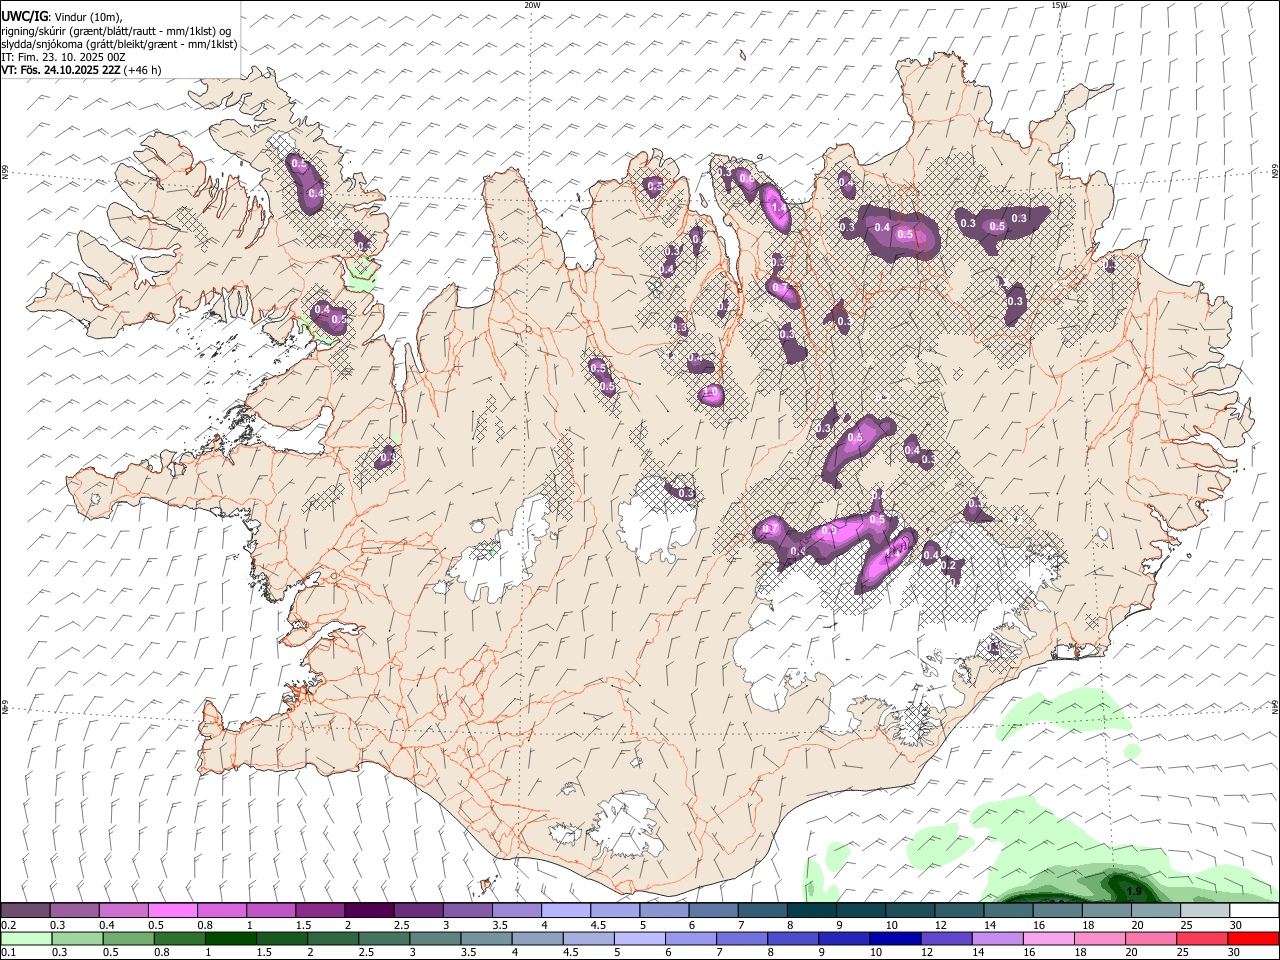
Task: Click the "15W" longitude label
Action: 1059,5
